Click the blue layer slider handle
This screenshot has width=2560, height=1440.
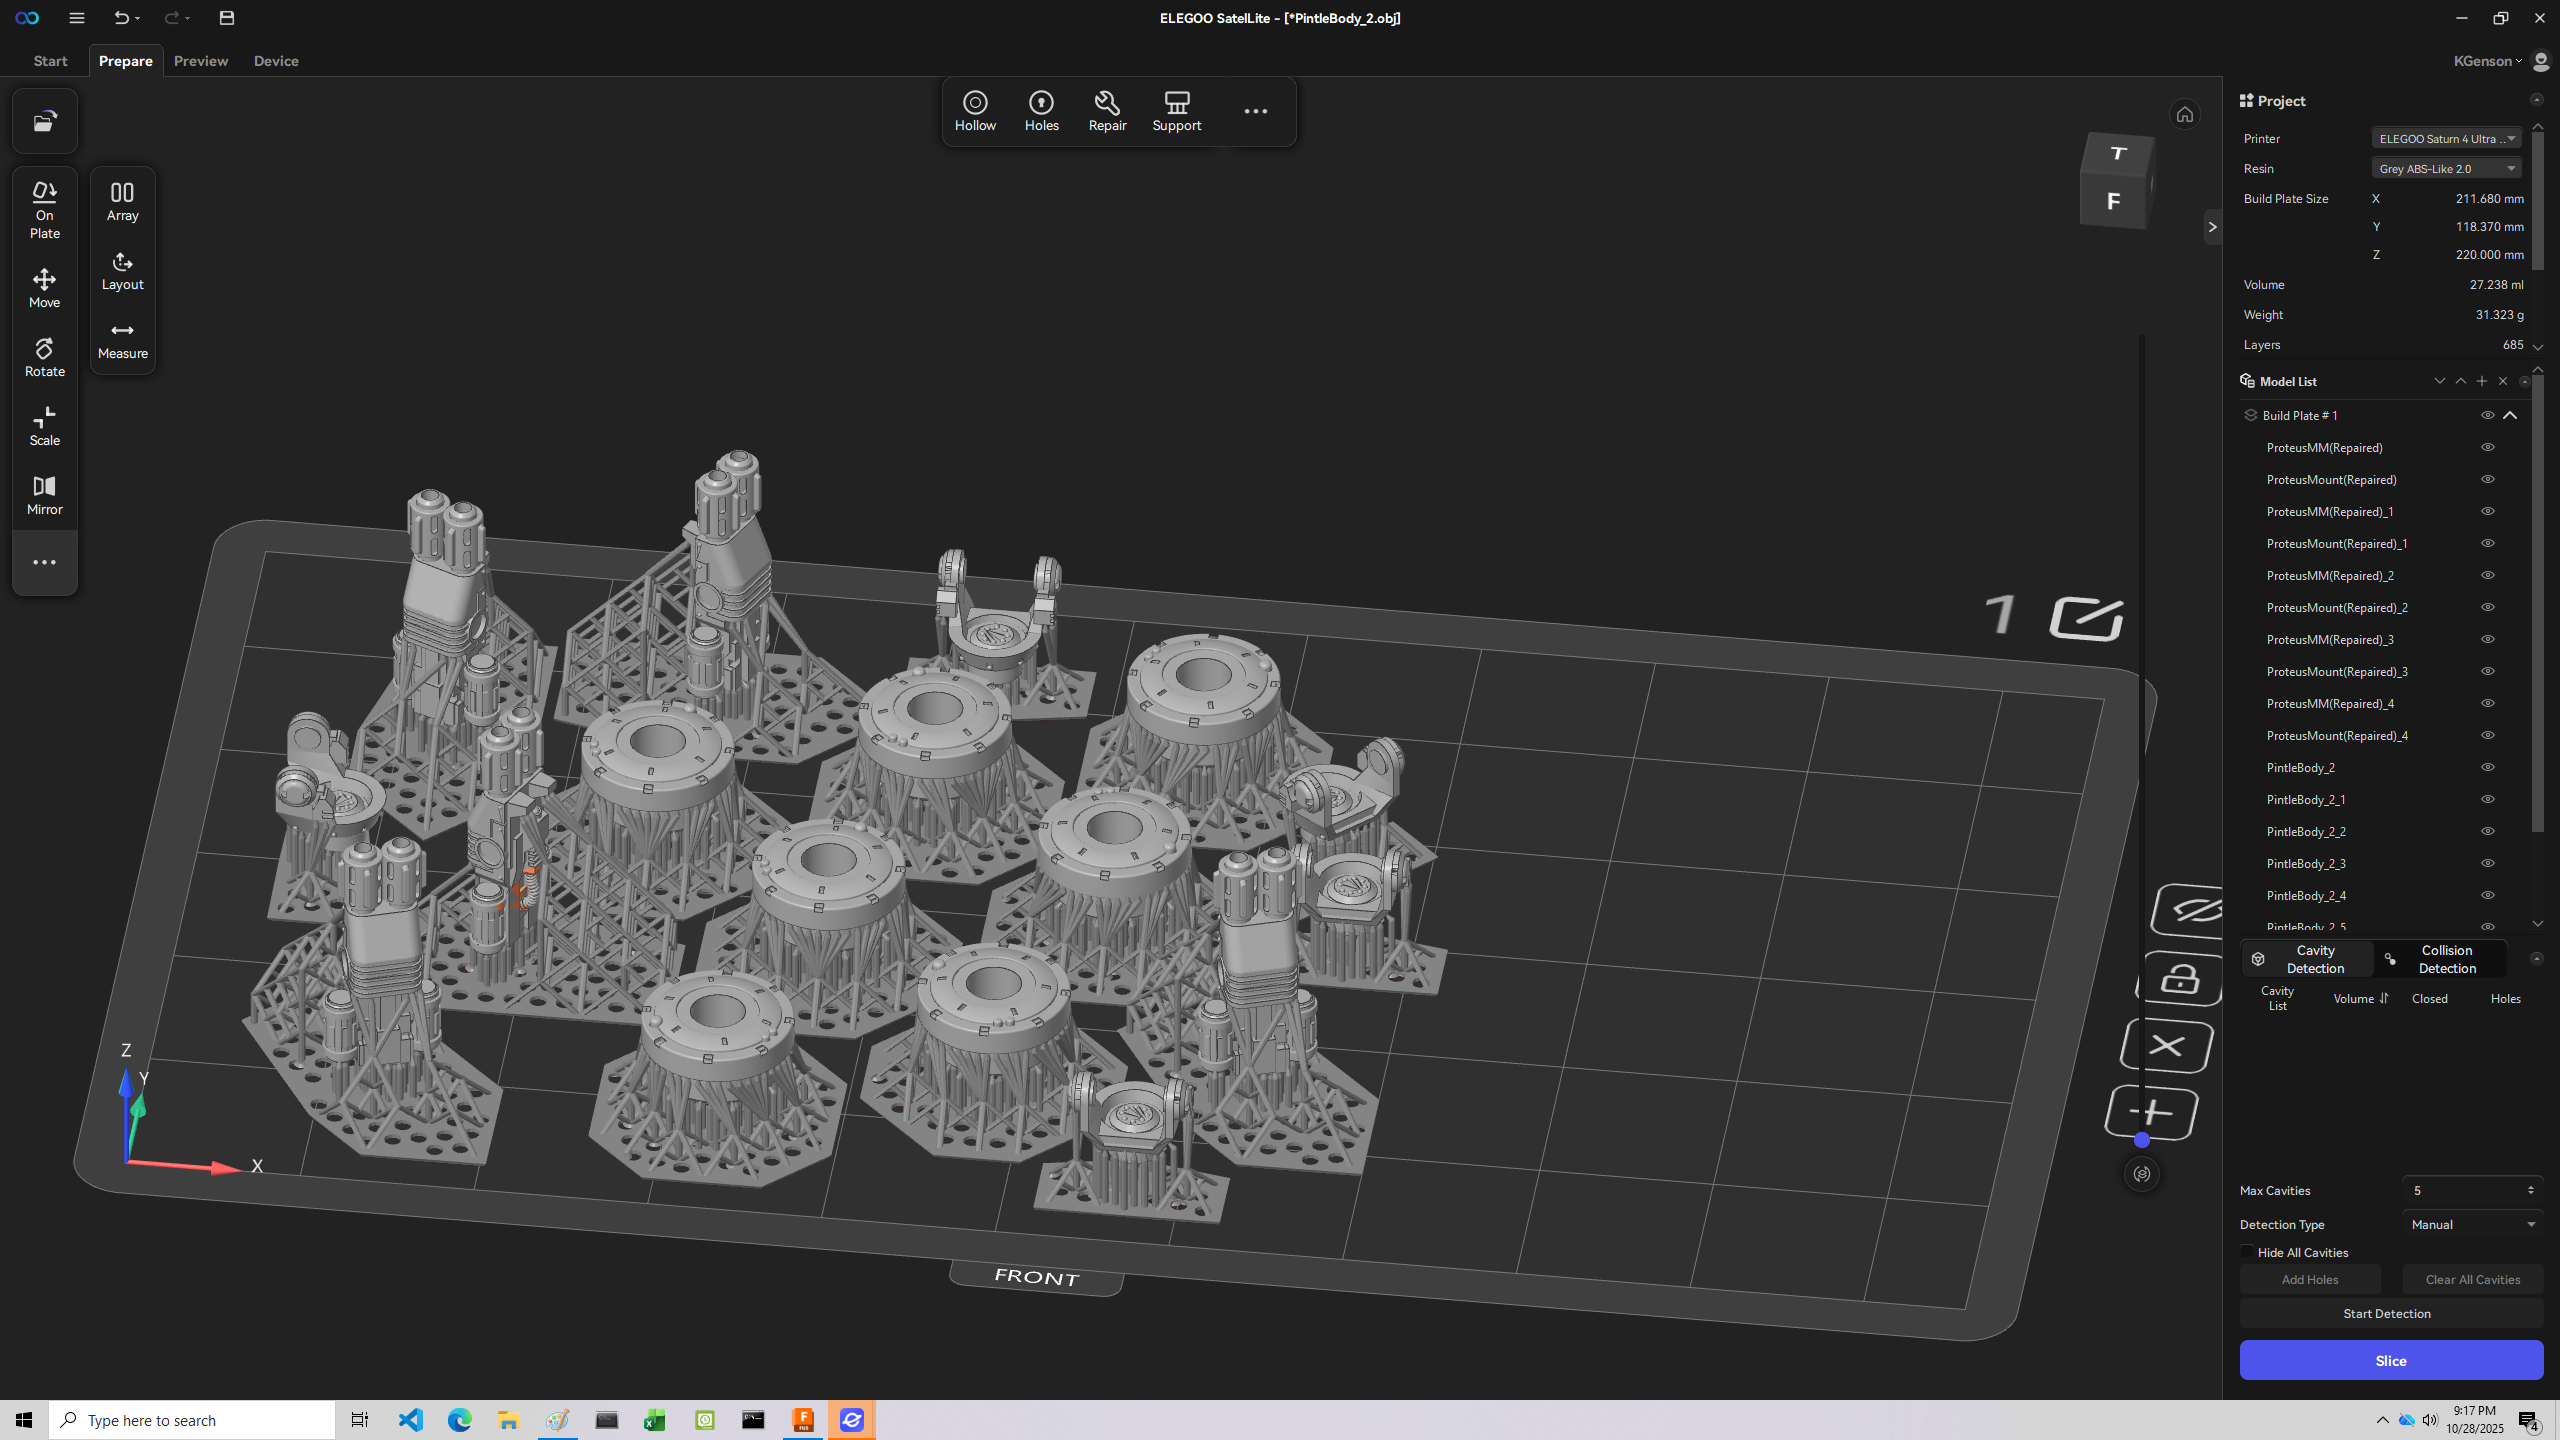pyautogui.click(x=2141, y=1140)
